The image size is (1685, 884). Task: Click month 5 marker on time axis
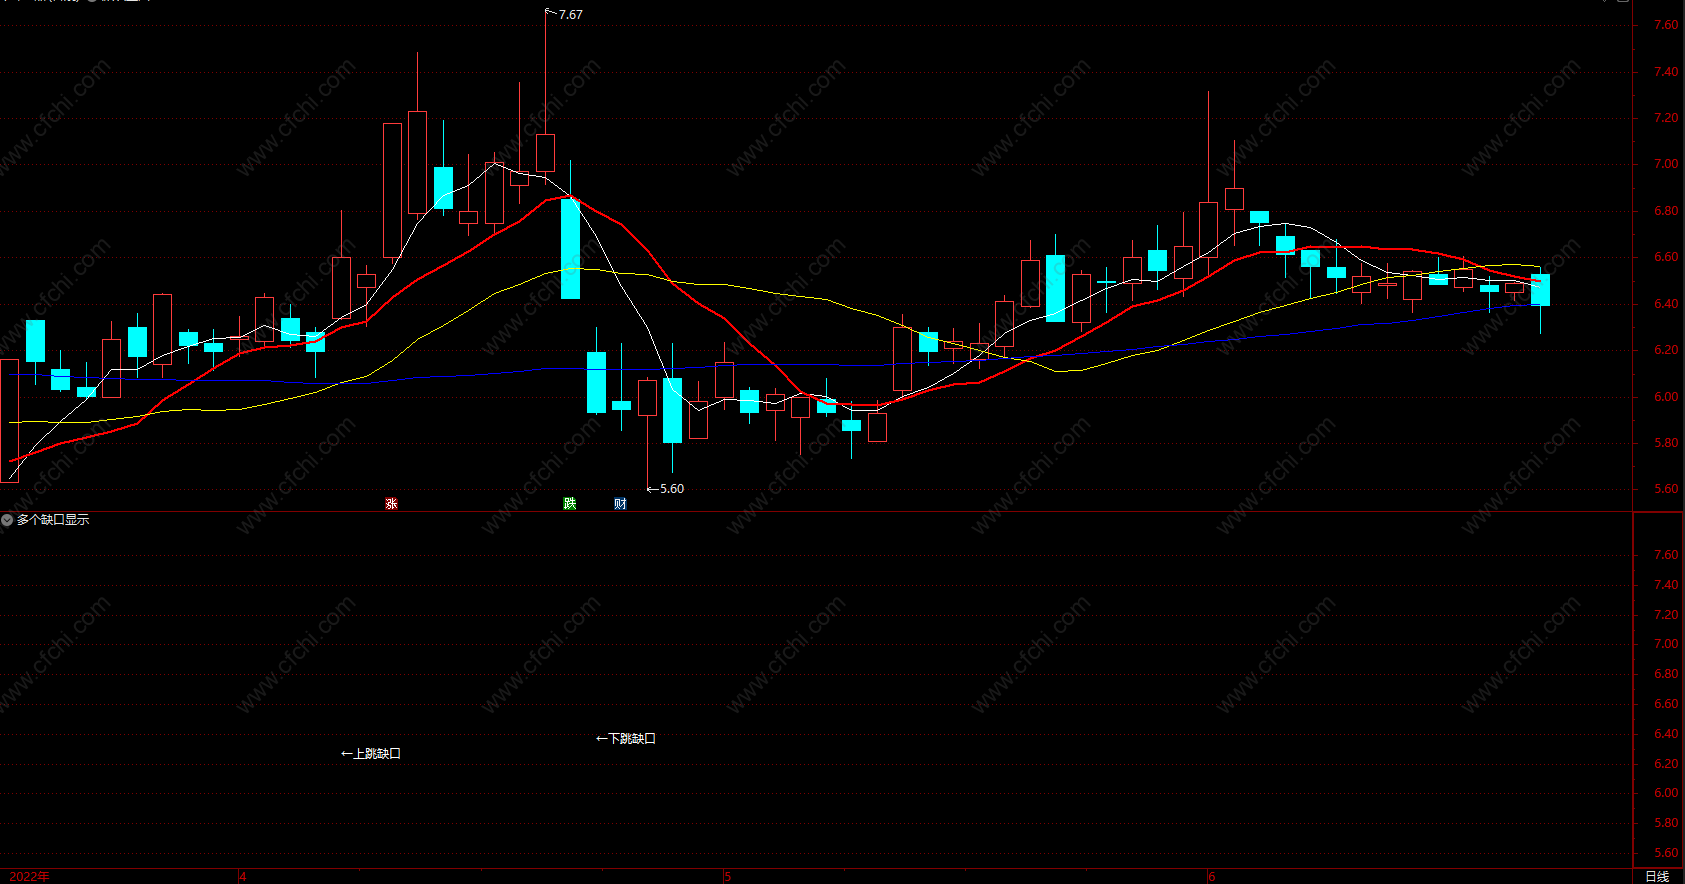[727, 876]
